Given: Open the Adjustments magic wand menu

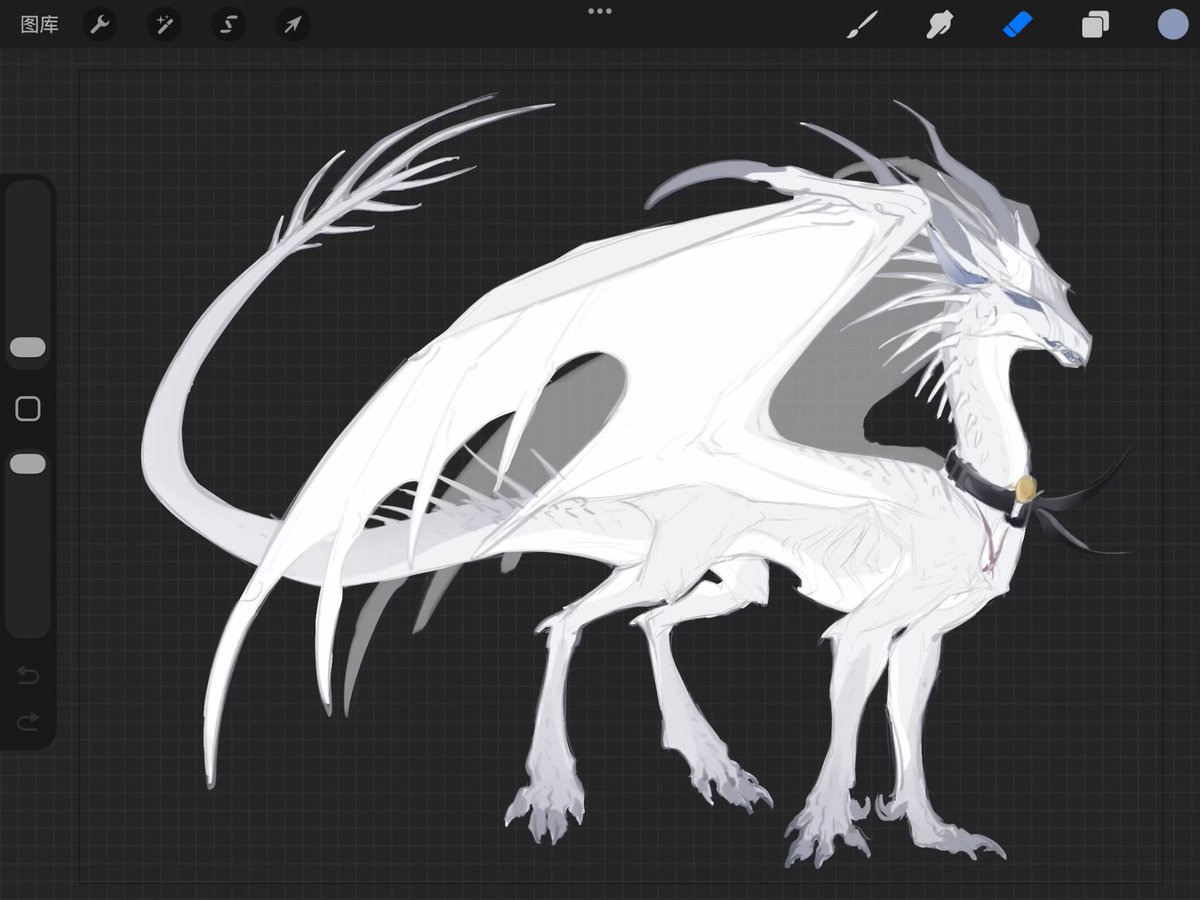Looking at the screenshot, I should point(164,25).
